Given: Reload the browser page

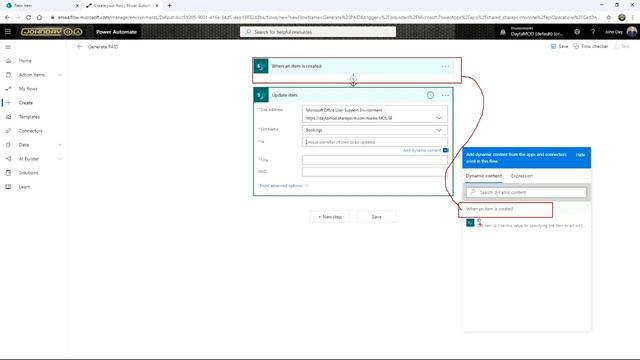Looking at the screenshot, I should 29,18.
